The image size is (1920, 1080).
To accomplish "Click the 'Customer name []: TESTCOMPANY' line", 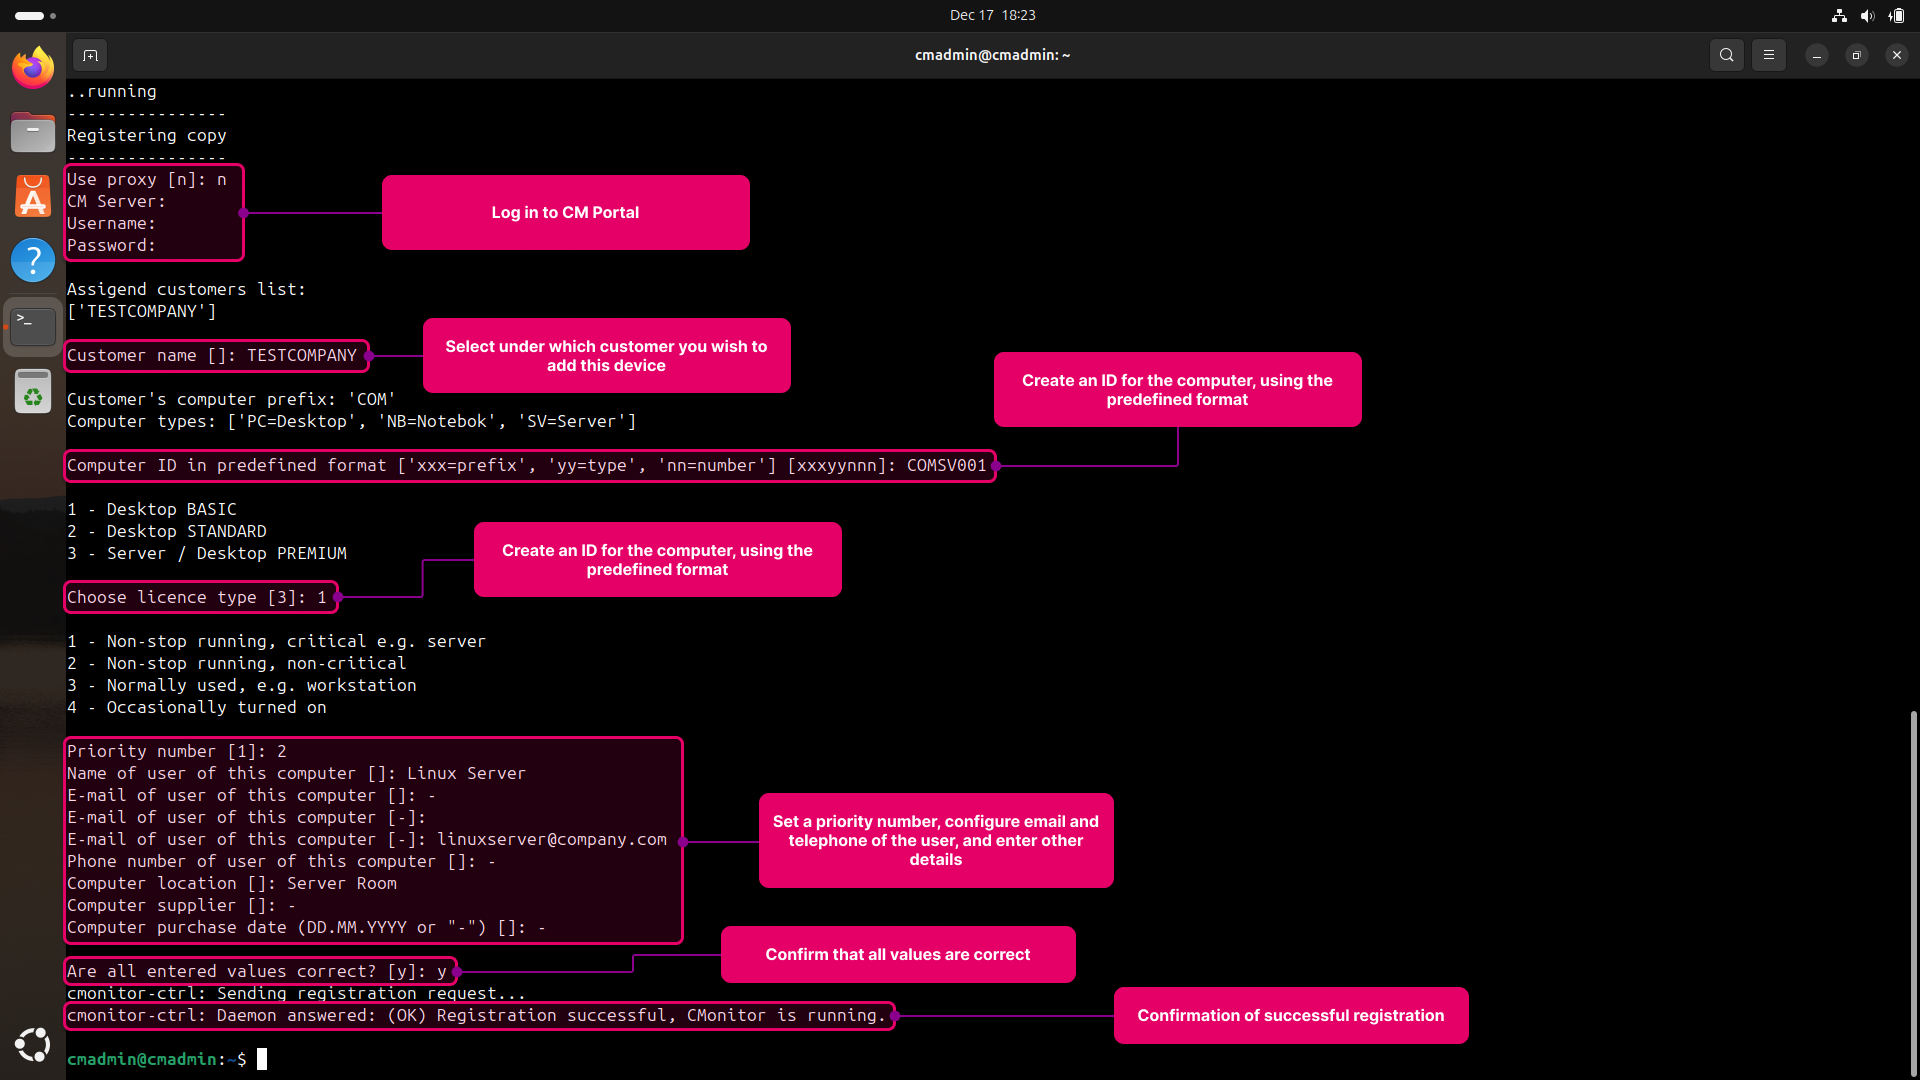I will tap(212, 355).
